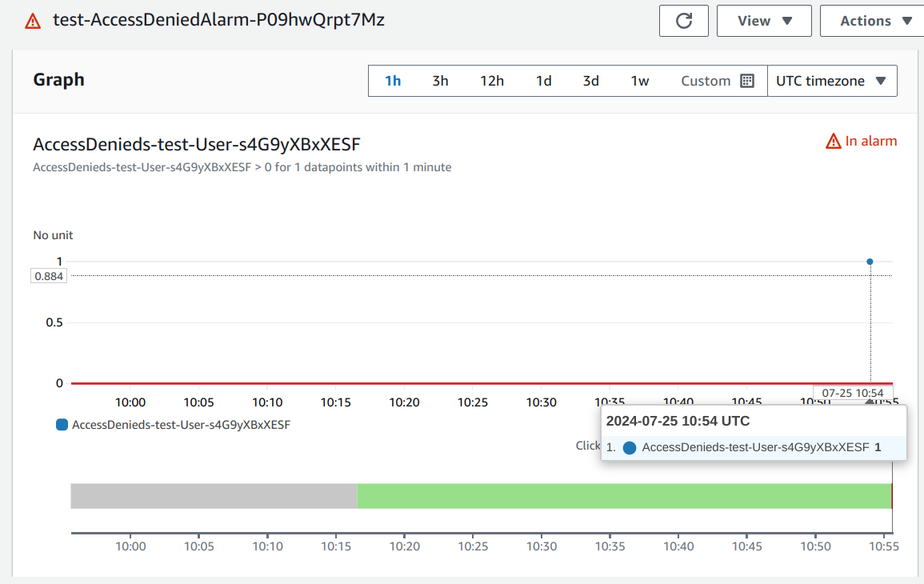Click the blue metric dot in tooltip
Image resolution: width=924 pixels, height=584 pixels.
tap(629, 448)
